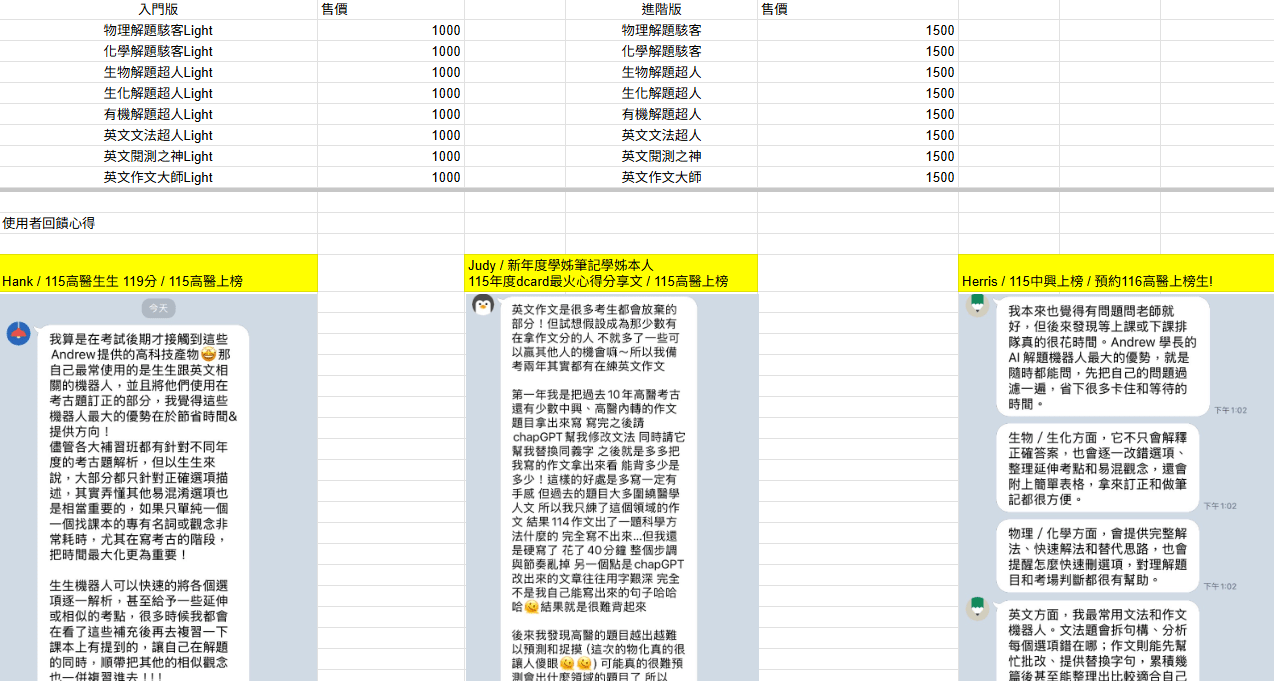
Task: Select the 1500 price beside 物理解題駭客
Action: click(857, 30)
